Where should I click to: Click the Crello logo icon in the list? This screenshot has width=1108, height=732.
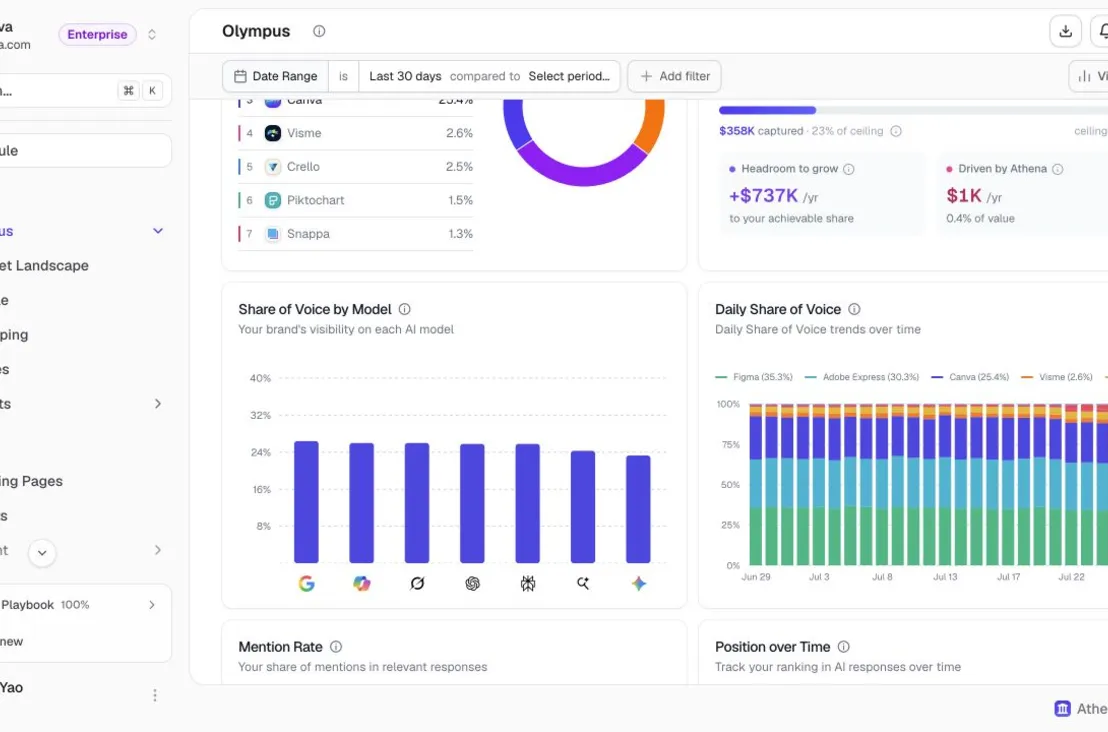(x=273, y=167)
